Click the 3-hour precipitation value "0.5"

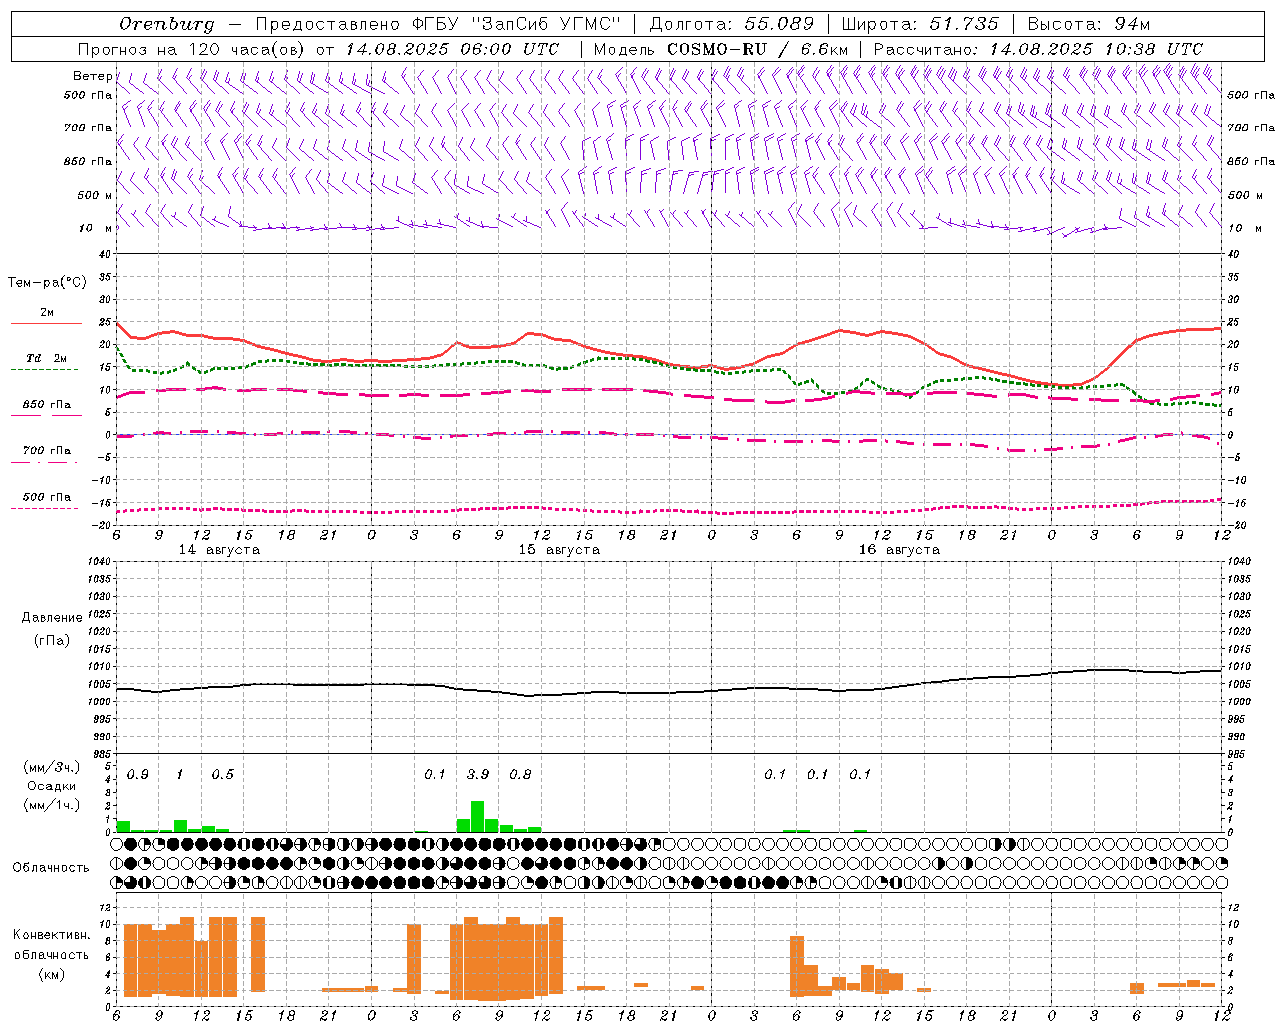pos(222,775)
